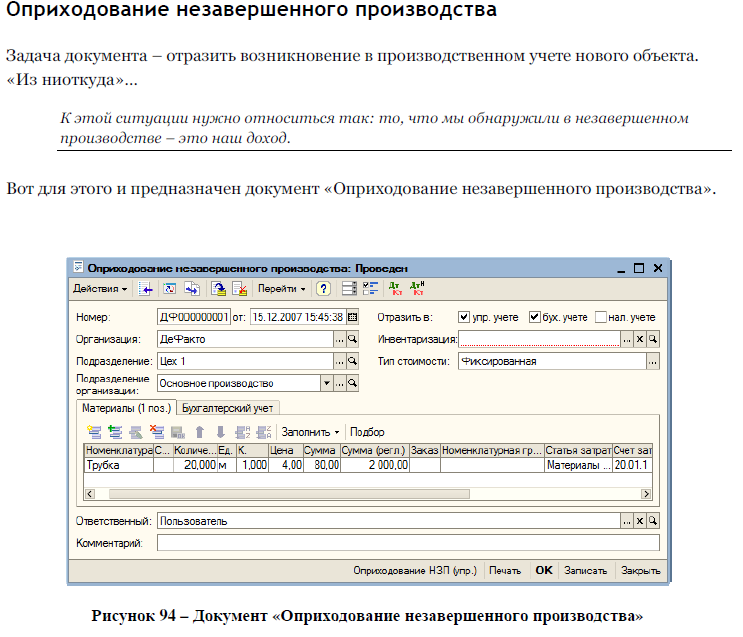Image resolution: width=743 pixels, height=637 pixels.
Task: Click the structure of subordination list icon
Action: point(349,289)
